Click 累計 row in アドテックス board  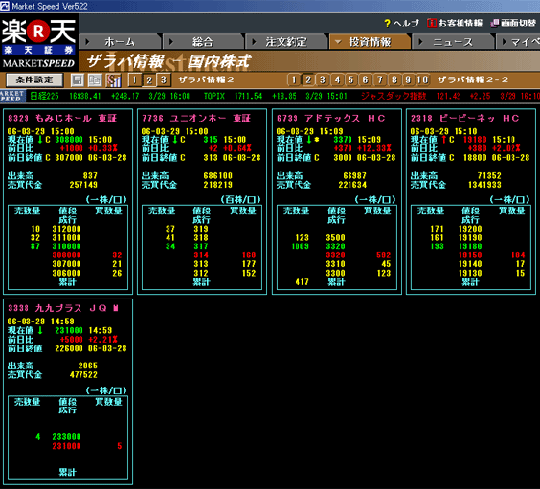coord(336,282)
